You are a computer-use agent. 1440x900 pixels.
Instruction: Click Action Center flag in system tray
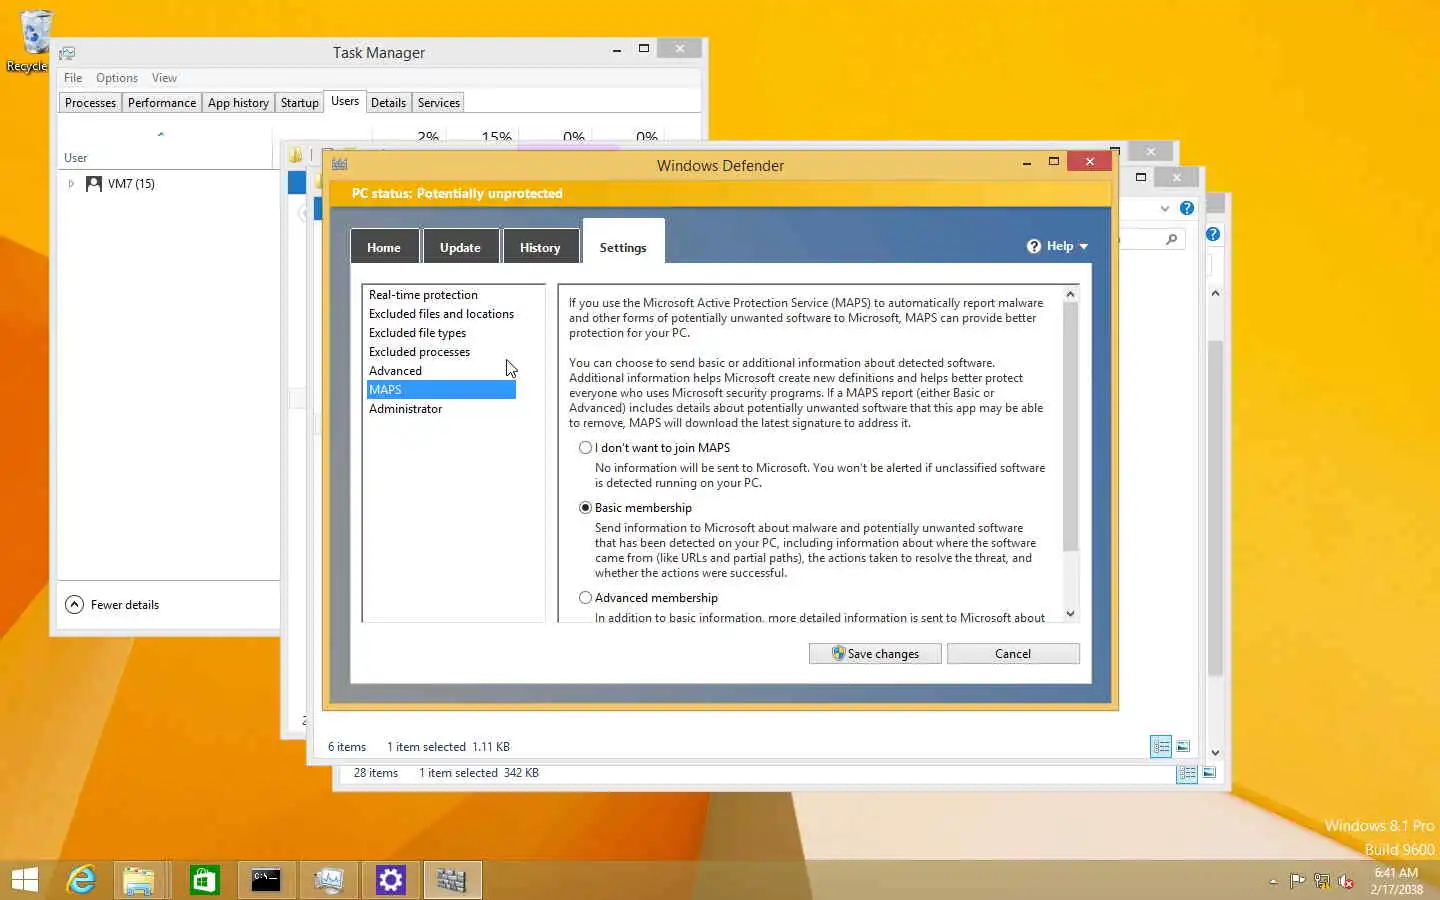pos(1297,881)
